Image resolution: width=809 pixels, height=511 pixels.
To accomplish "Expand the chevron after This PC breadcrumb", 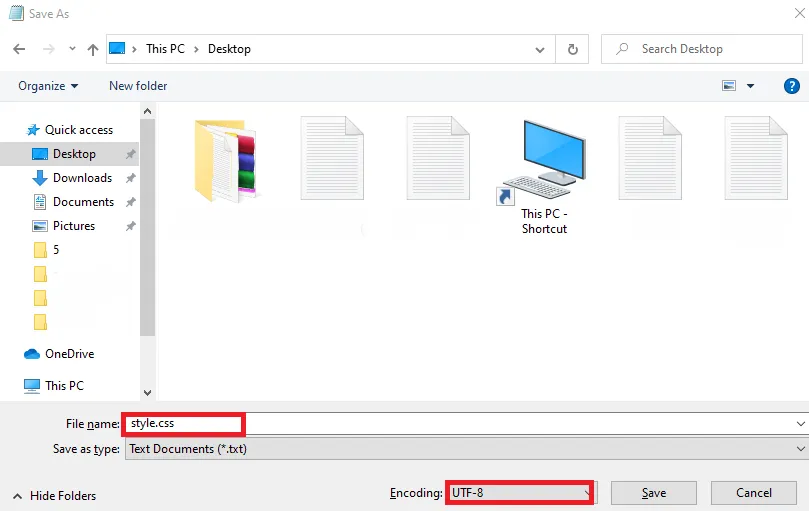I will click(x=196, y=49).
